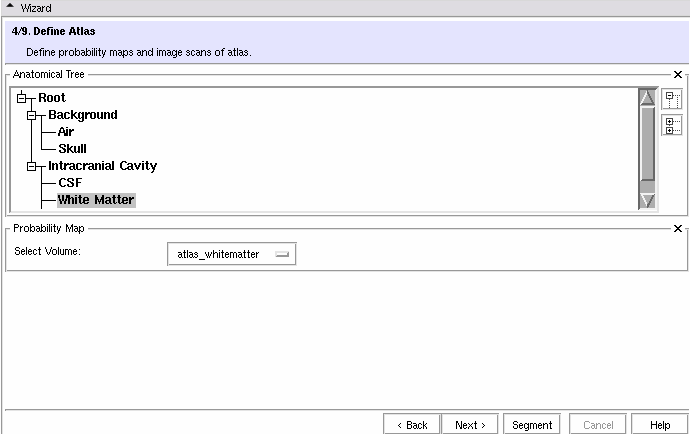
Task: Click the expand-all tree icon
Action: [x=672, y=125]
